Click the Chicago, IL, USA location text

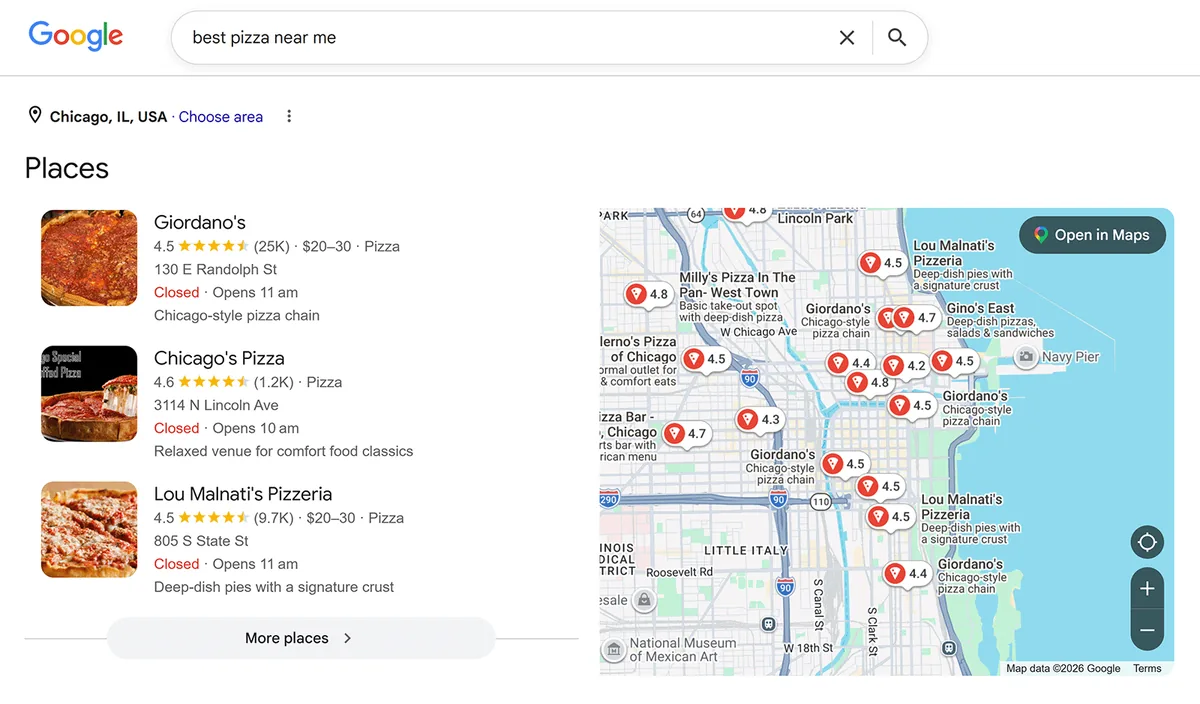[x=109, y=117]
